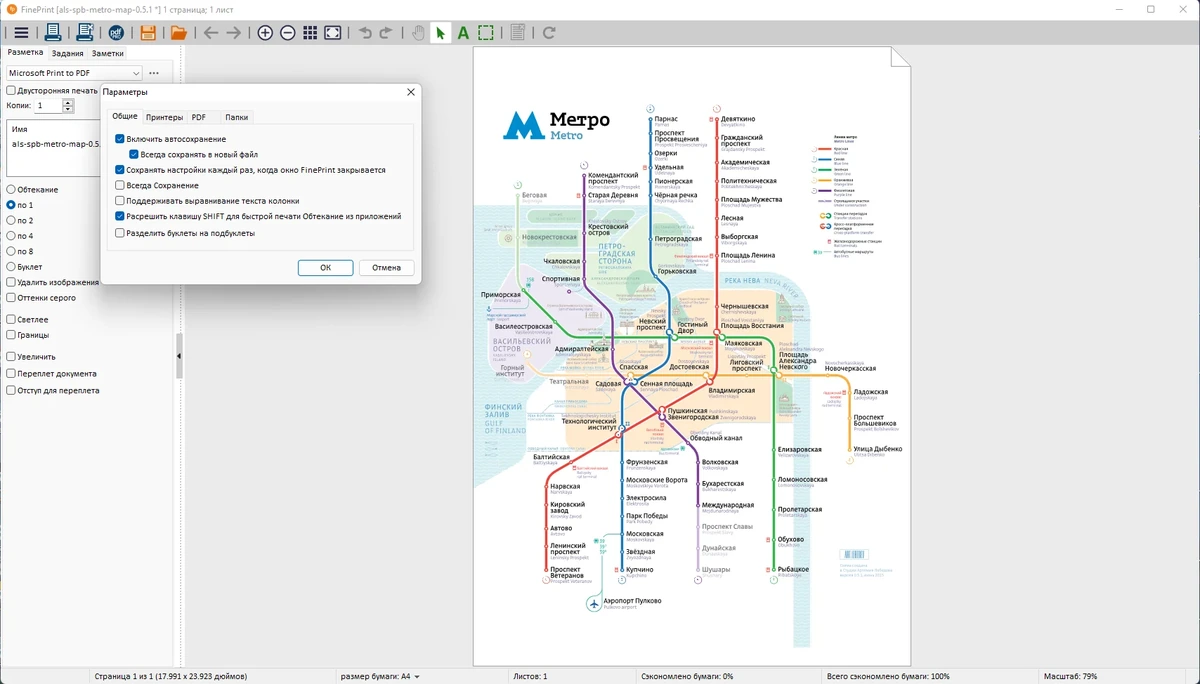Viewport: 1200px width, 684px height.
Task: Click the metro map page preview
Action: (x=692, y=356)
